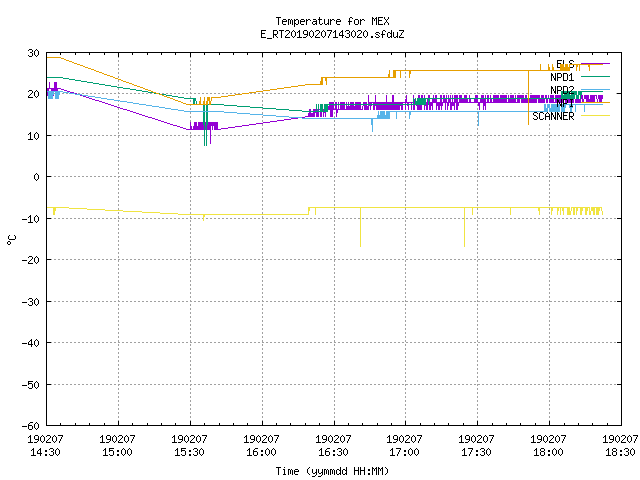Click the y-axis label -30
The image size is (640, 480).
(31, 302)
